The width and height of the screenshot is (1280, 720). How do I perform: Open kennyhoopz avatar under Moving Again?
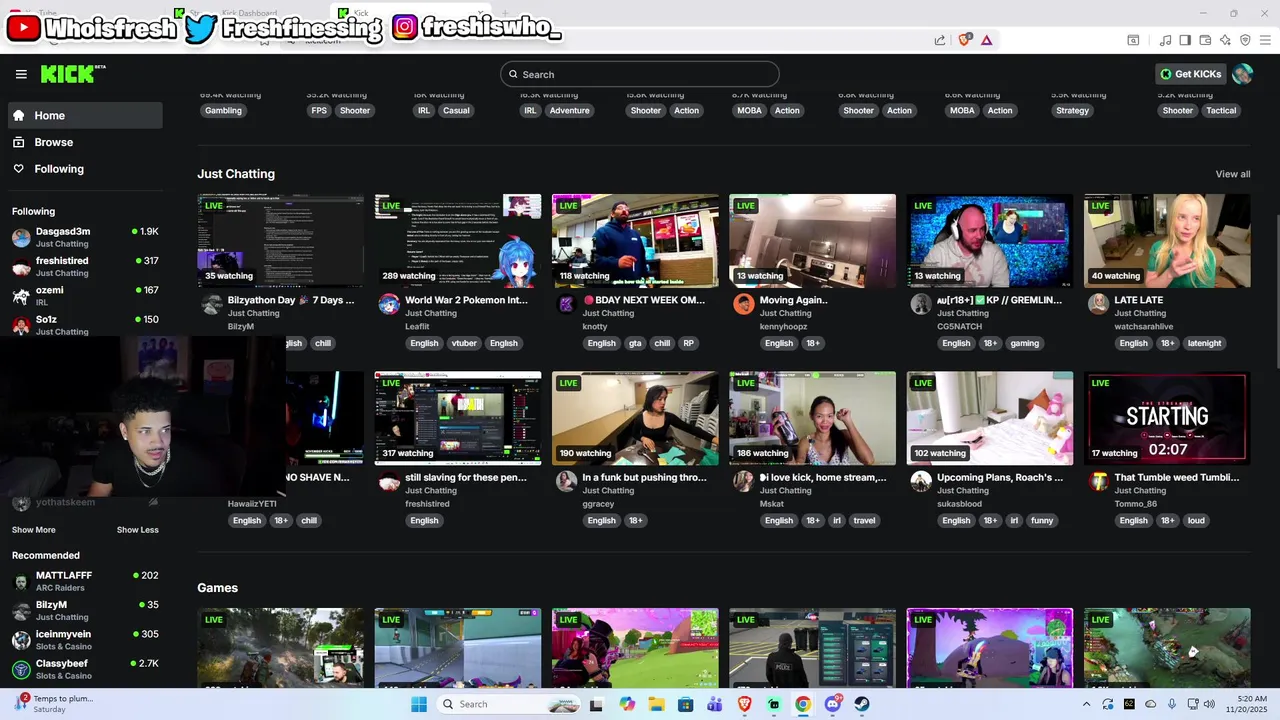pos(743,304)
